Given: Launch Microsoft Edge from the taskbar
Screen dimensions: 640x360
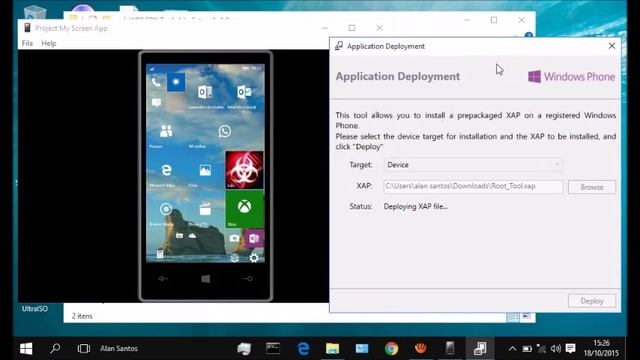Looking at the screenshot, I should point(303,348).
